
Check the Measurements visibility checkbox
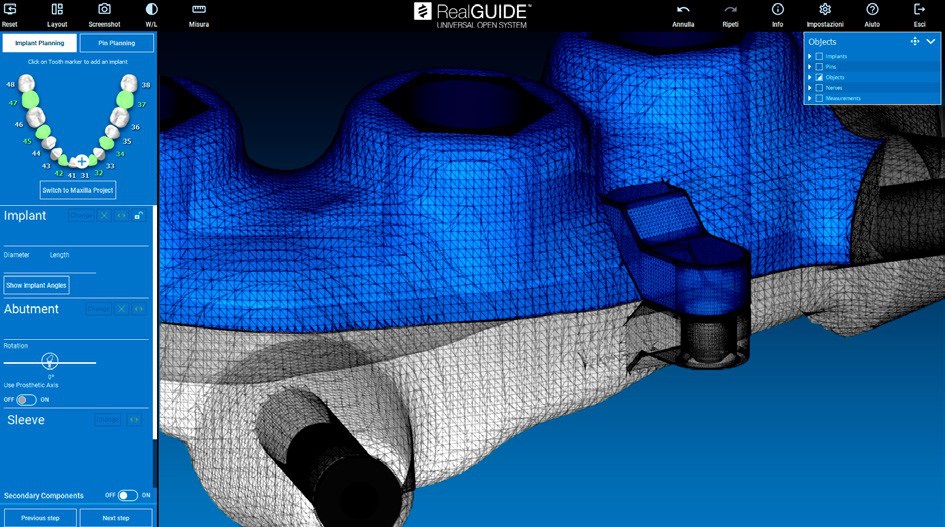pos(819,98)
